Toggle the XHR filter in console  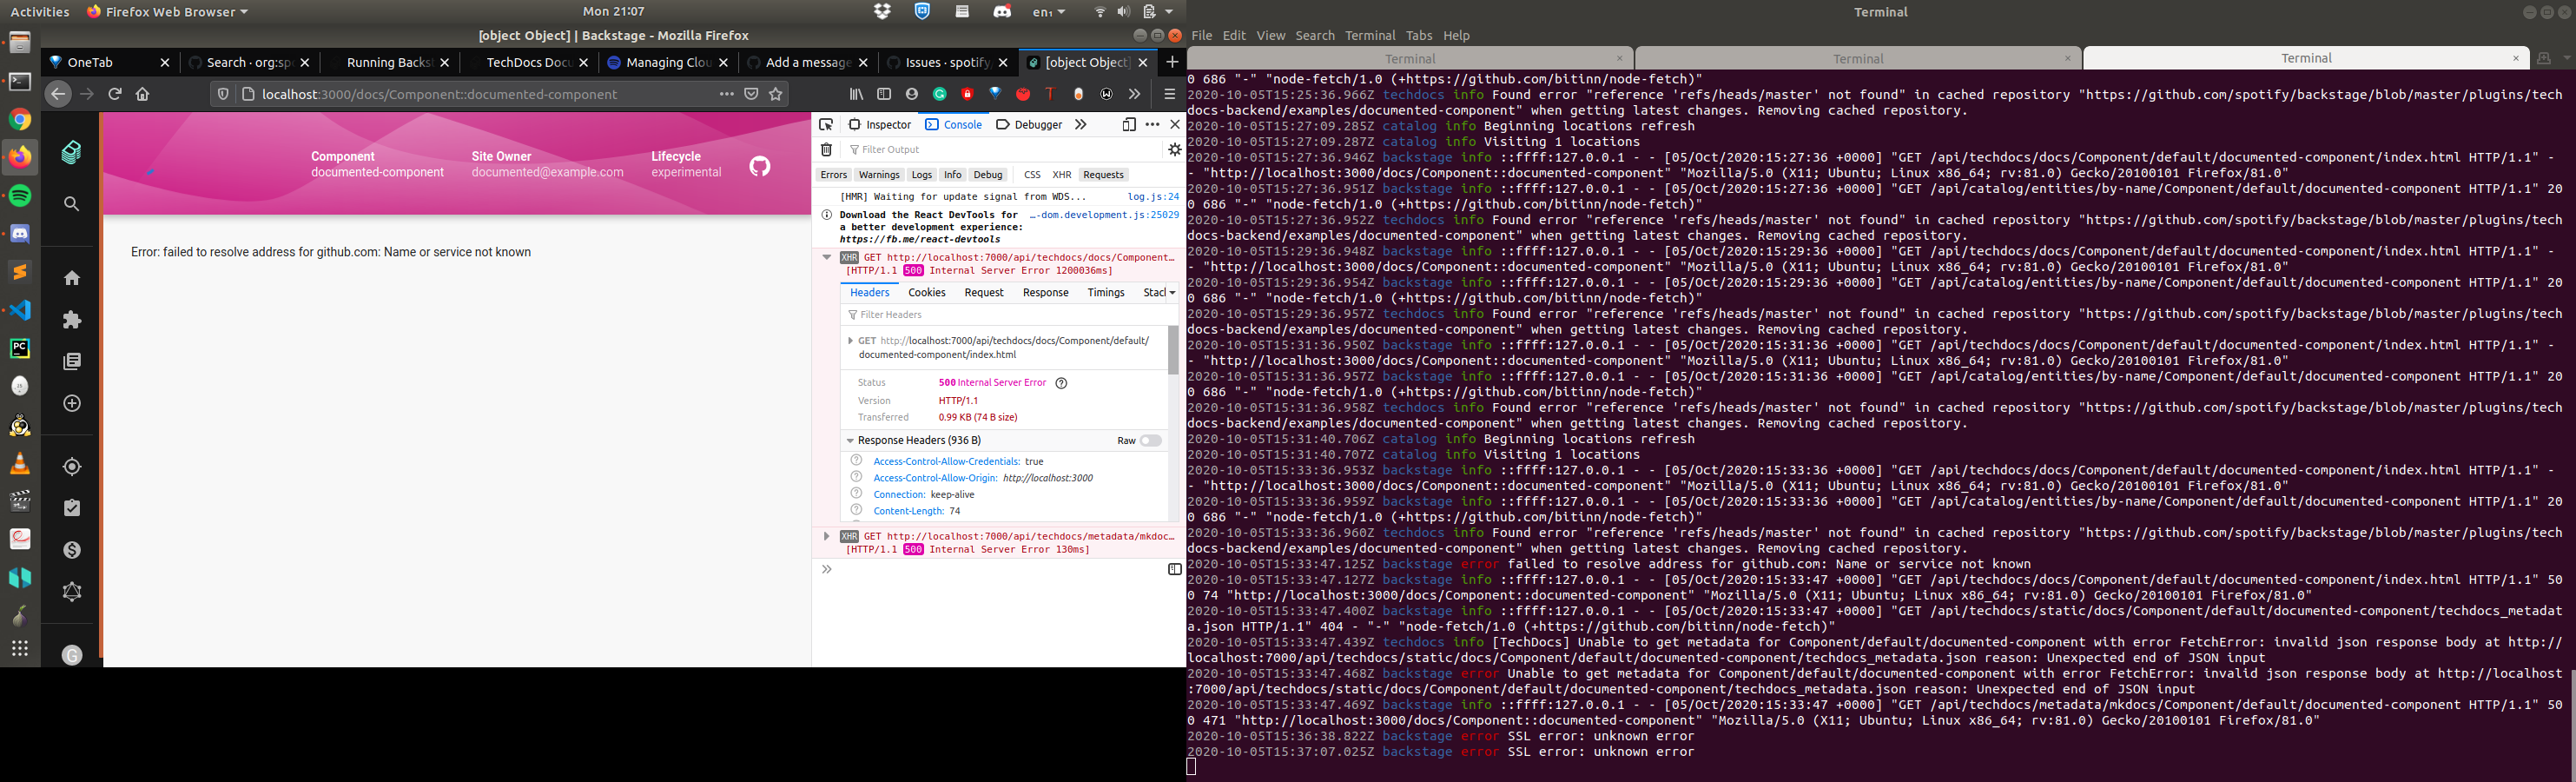click(x=1061, y=174)
